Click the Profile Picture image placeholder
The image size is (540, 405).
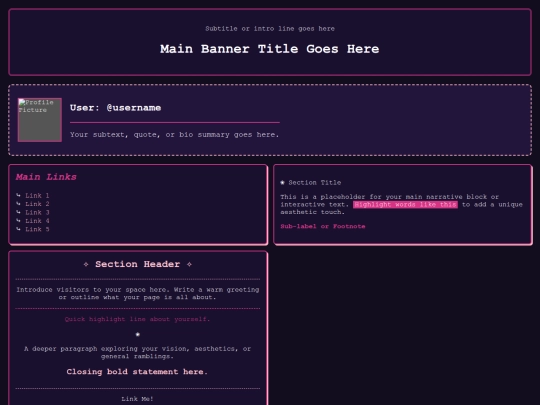click(40, 120)
